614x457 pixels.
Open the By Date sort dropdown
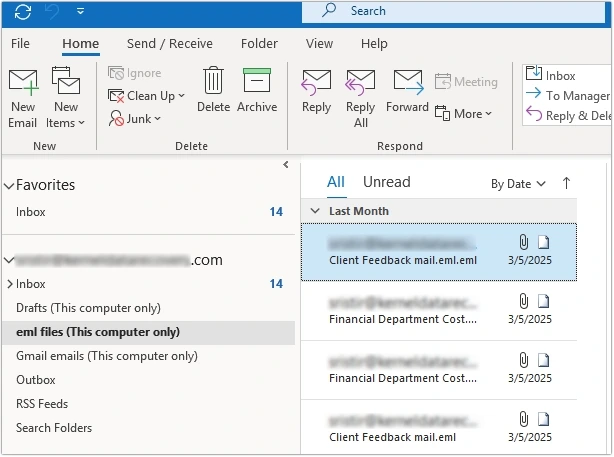[518, 184]
